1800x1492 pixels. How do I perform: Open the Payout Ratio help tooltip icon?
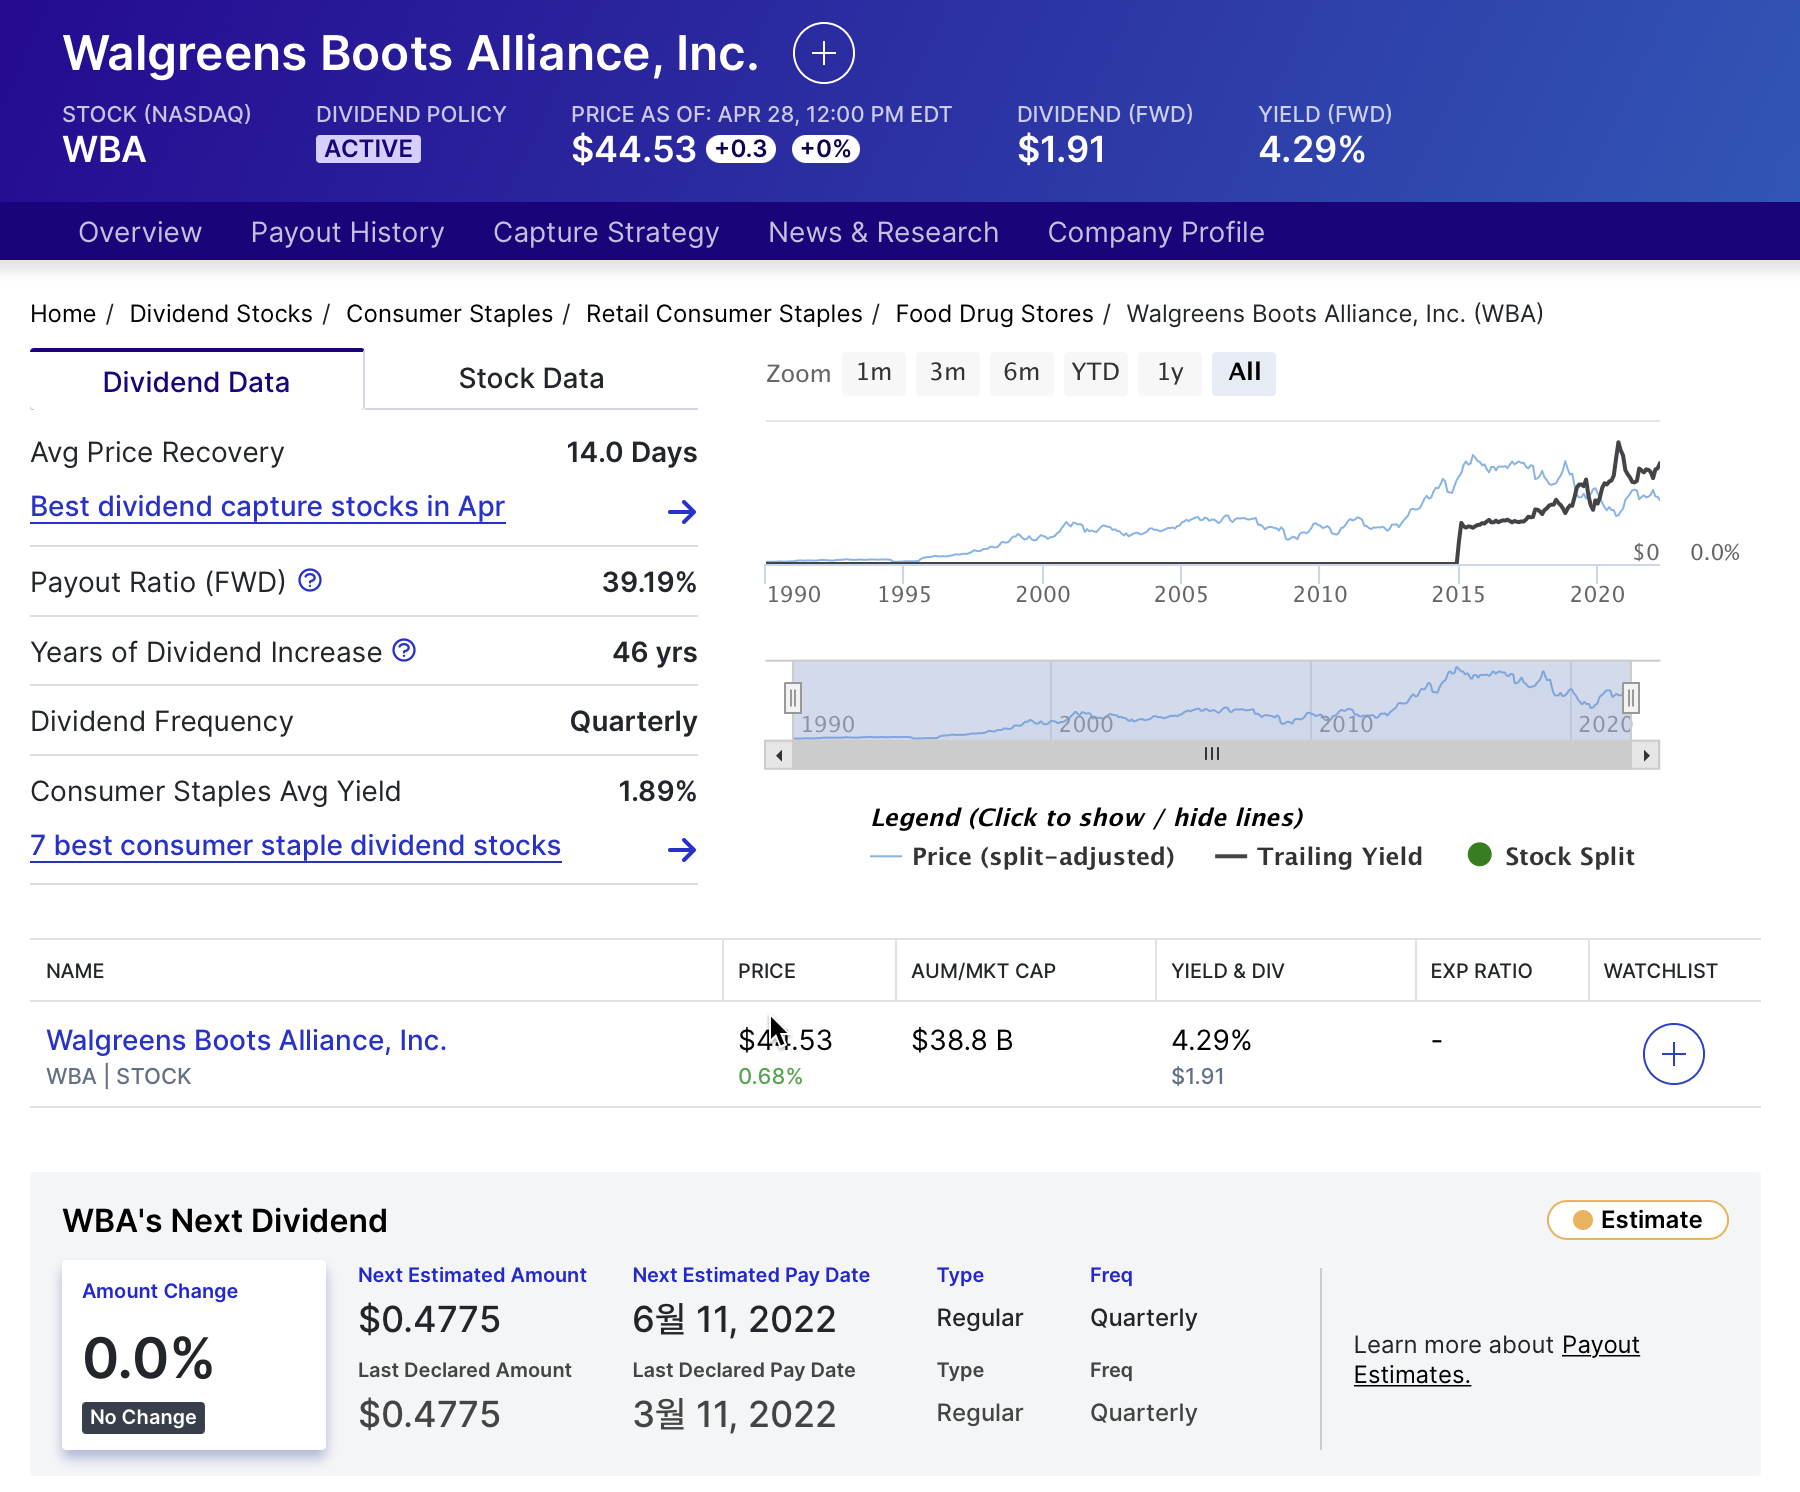(x=310, y=580)
